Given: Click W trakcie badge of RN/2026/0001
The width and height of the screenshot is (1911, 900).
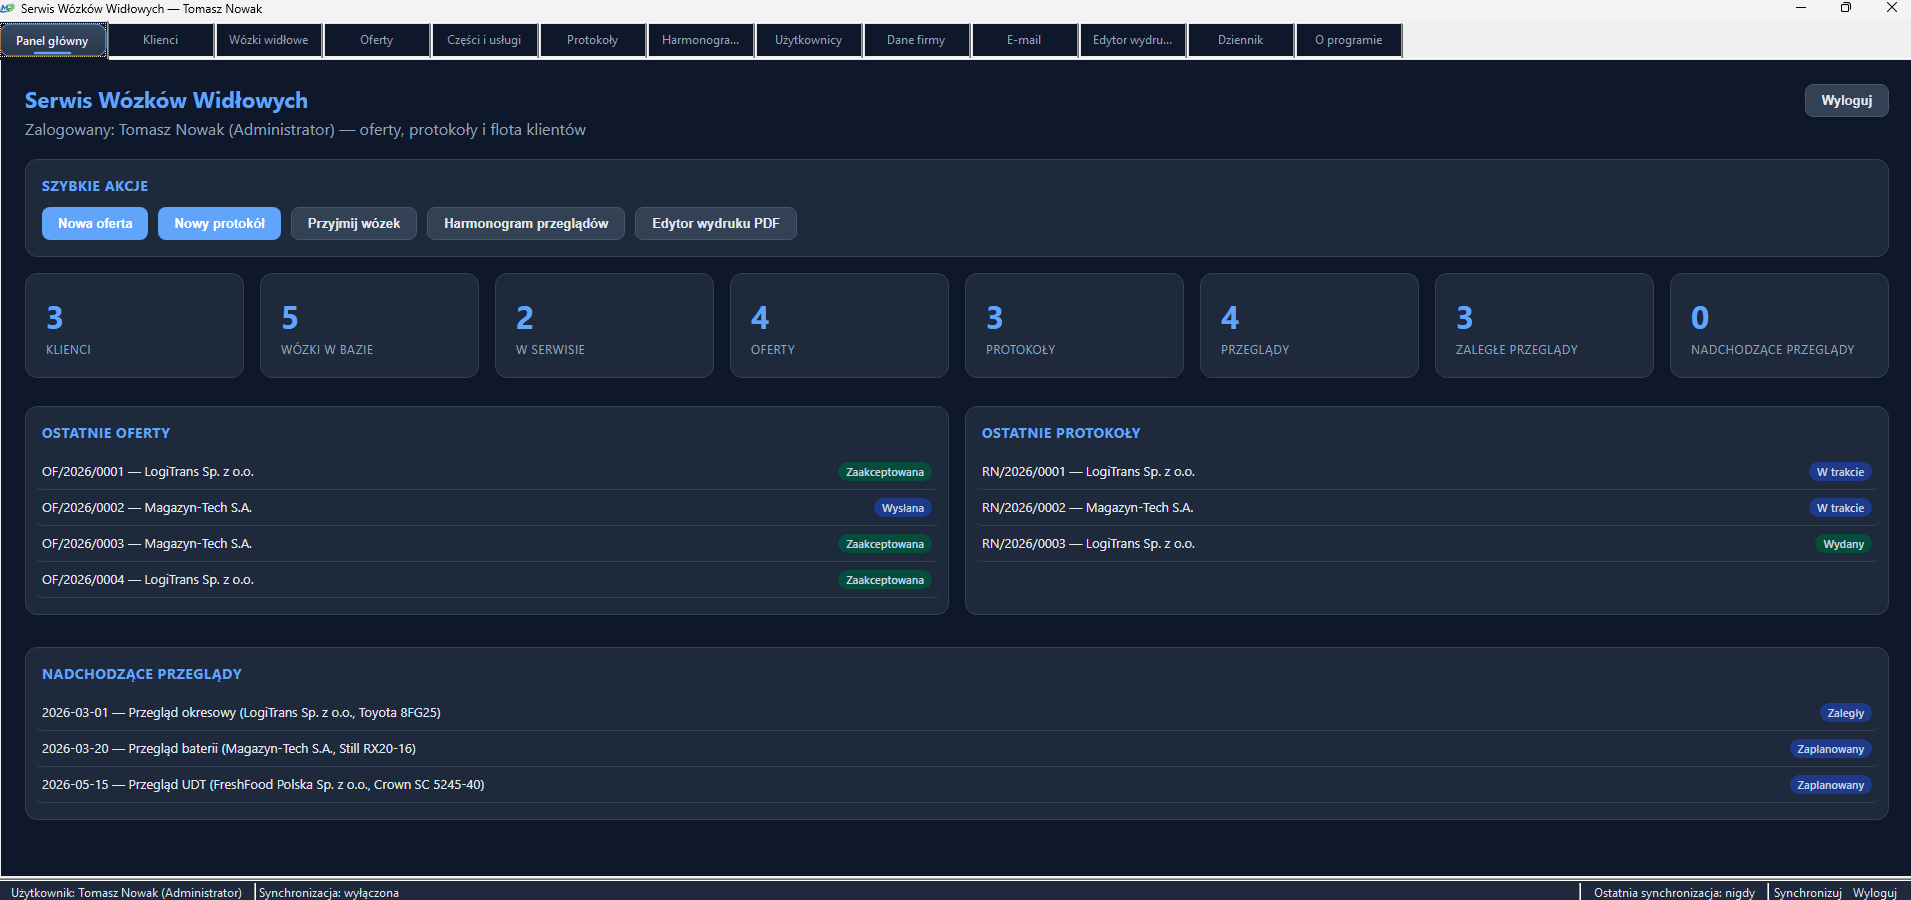Looking at the screenshot, I should pos(1840,472).
